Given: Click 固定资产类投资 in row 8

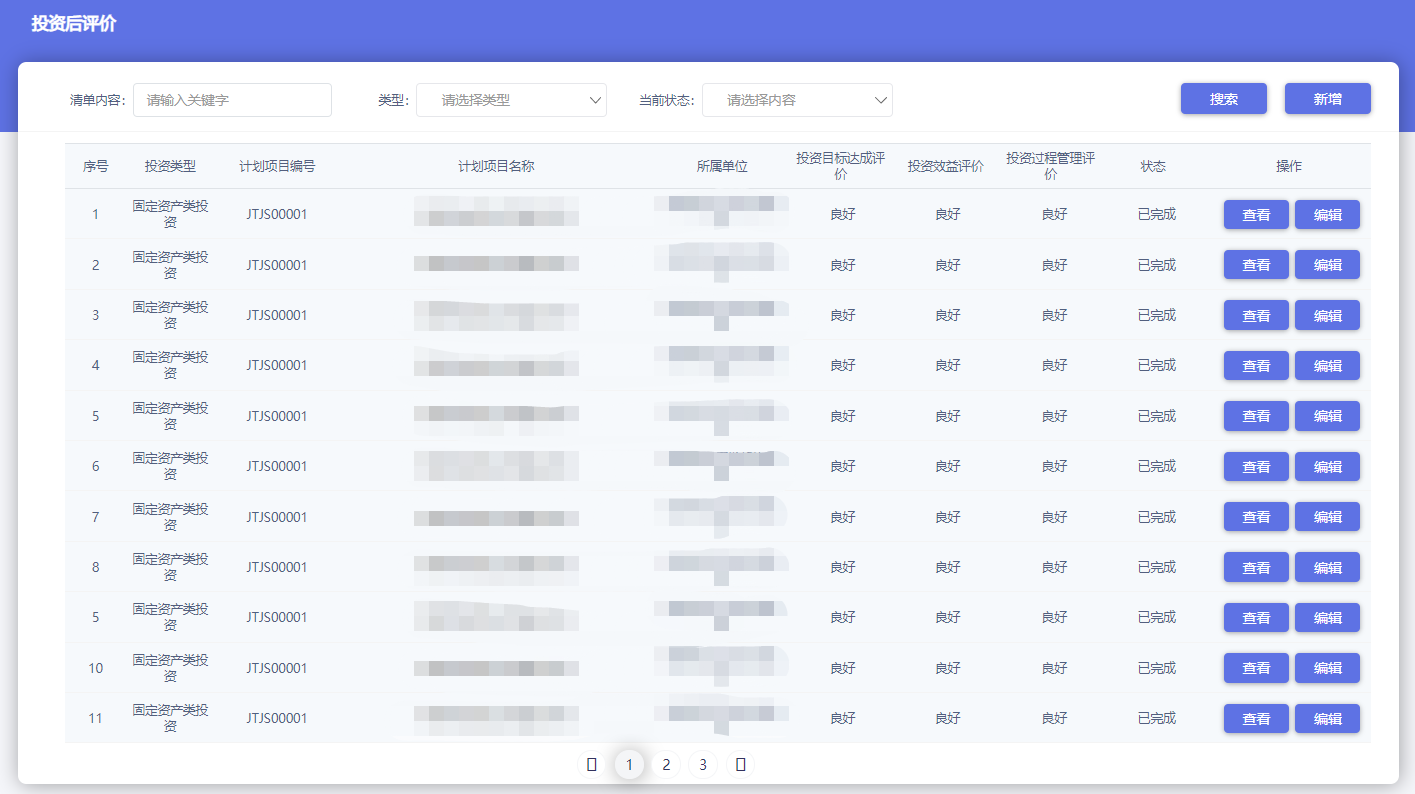Looking at the screenshot, I should [170, 567].
